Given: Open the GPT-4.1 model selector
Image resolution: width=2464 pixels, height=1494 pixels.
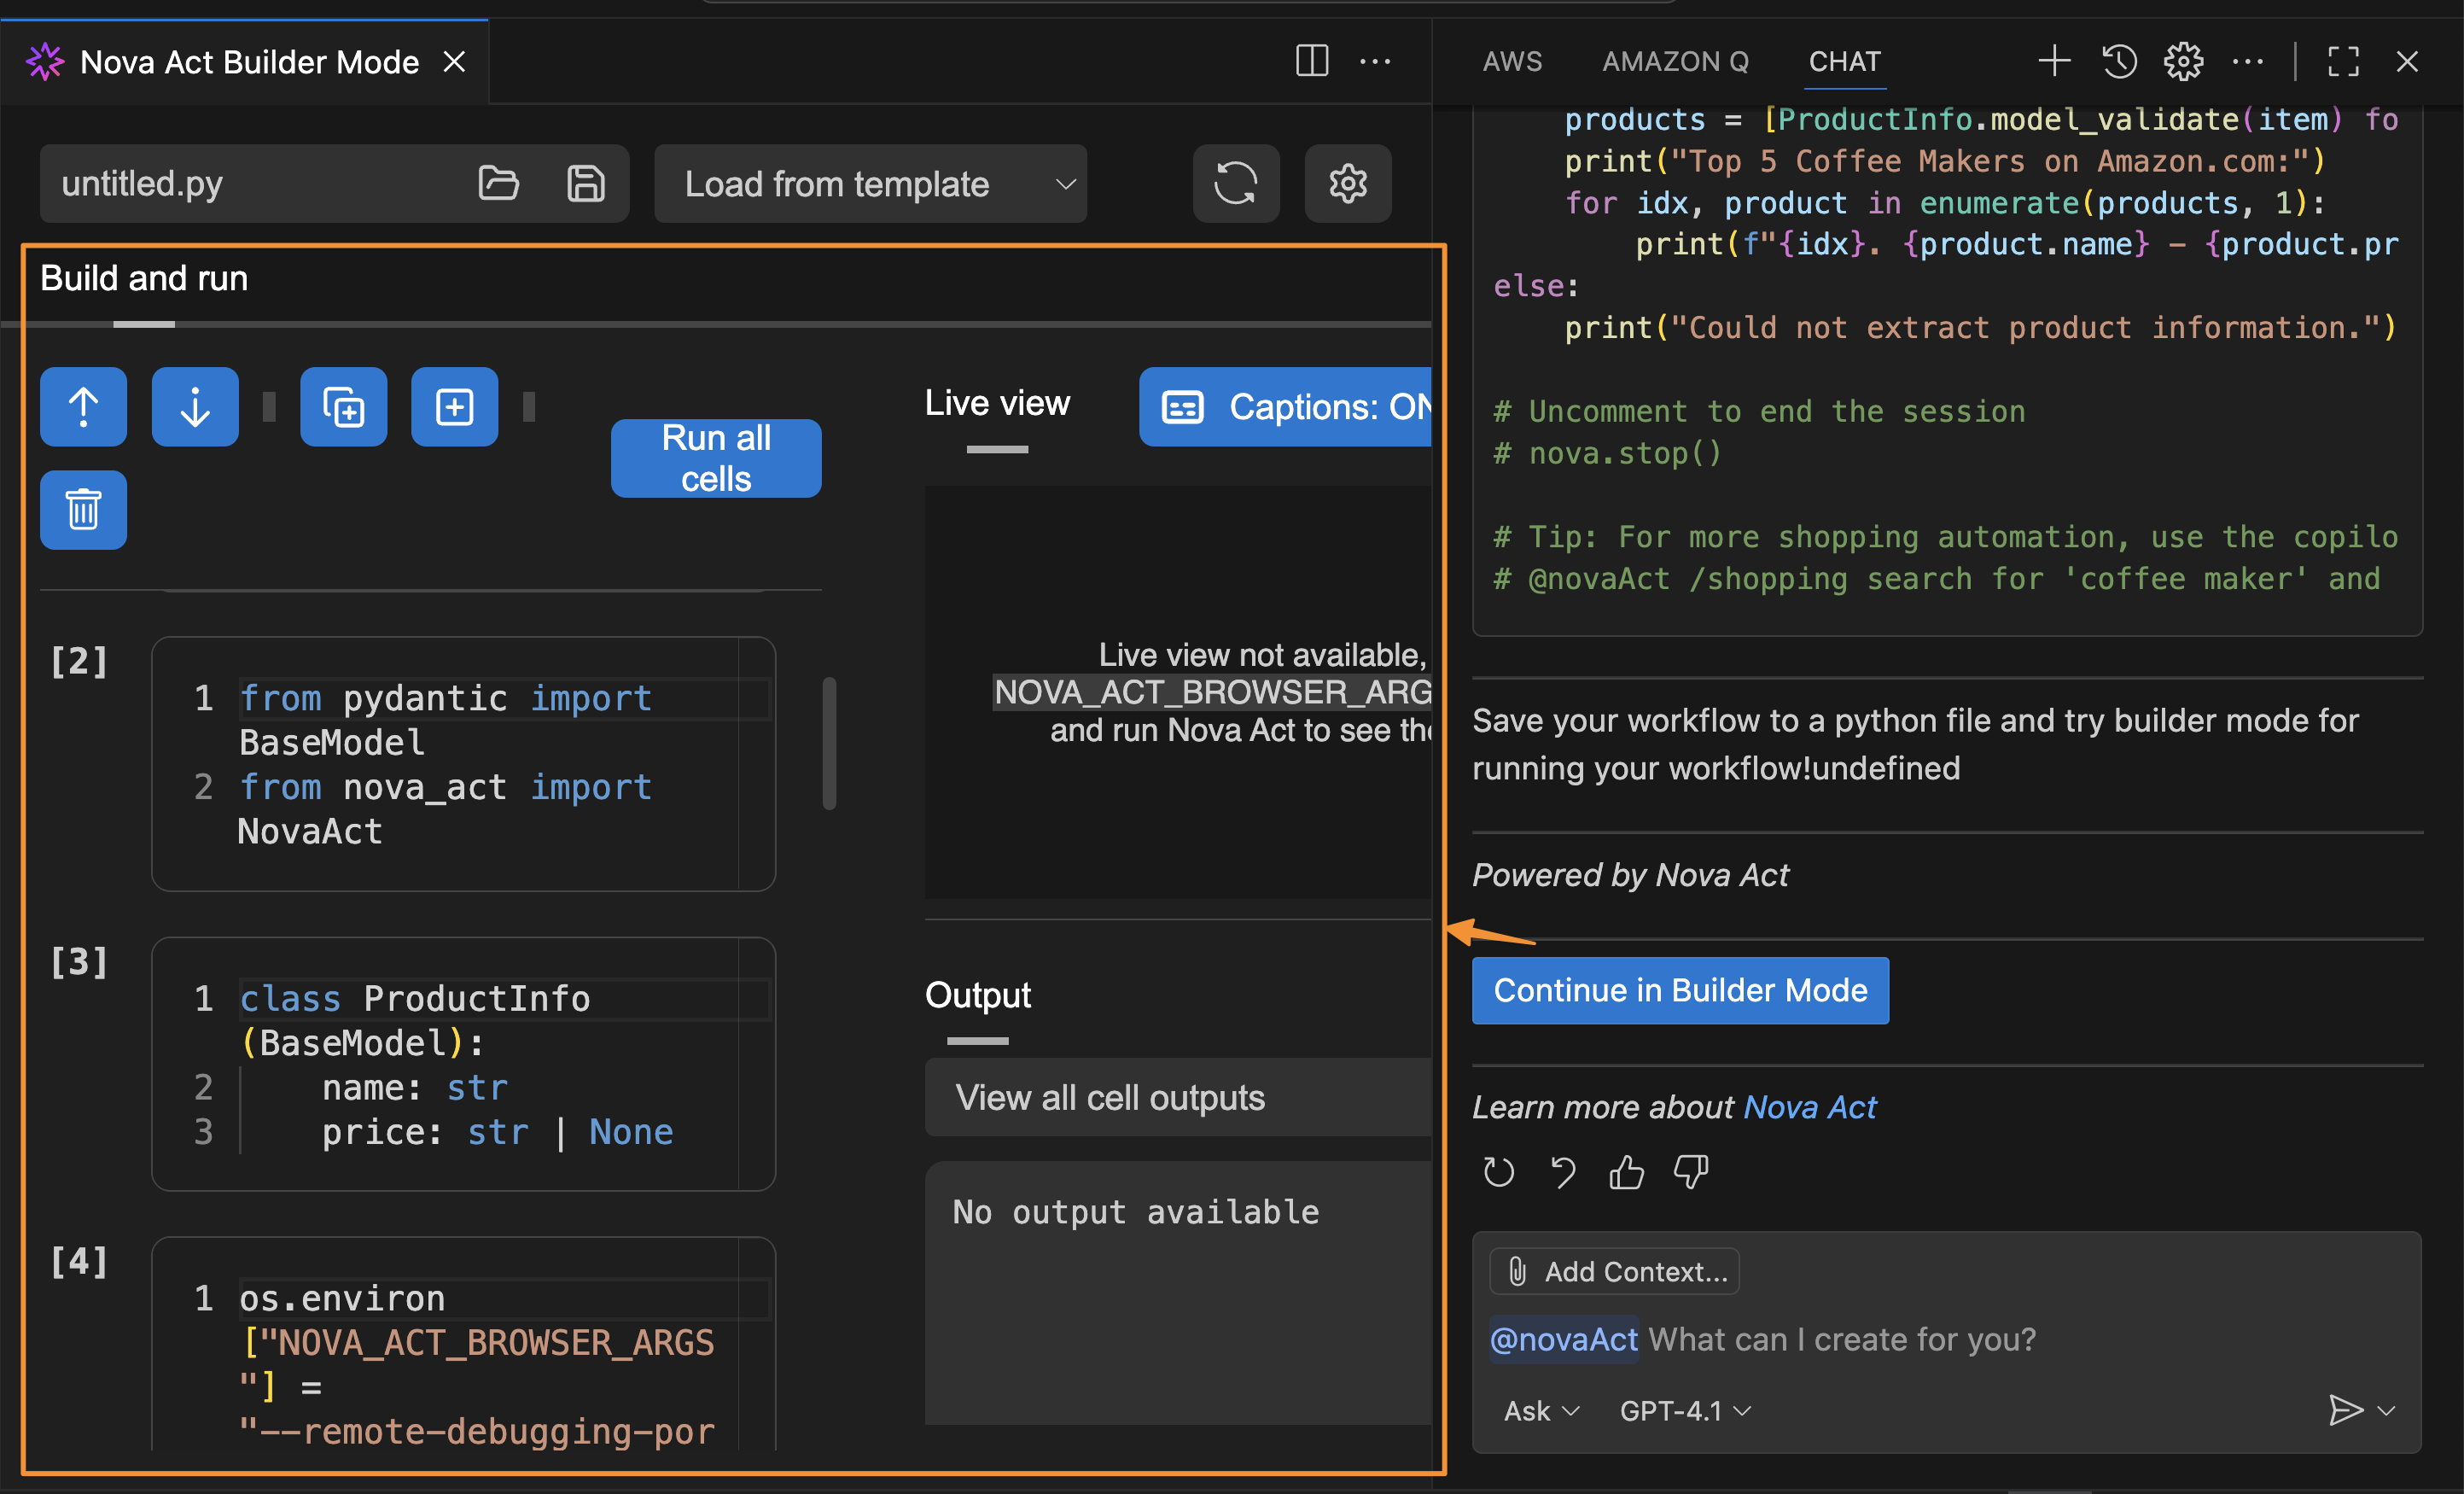Looking at the screenshot, I should (1685, 1411).
